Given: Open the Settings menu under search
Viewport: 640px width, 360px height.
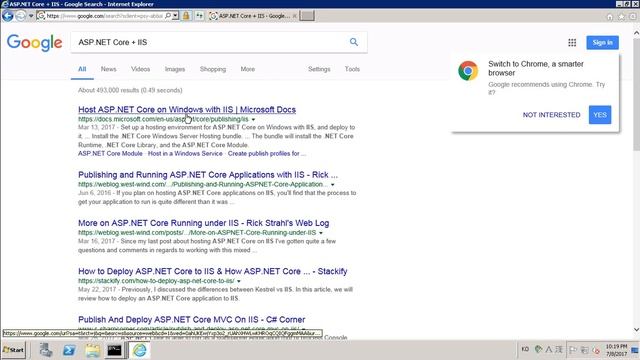Looking at the screenshot, I should tap(319, 69).
